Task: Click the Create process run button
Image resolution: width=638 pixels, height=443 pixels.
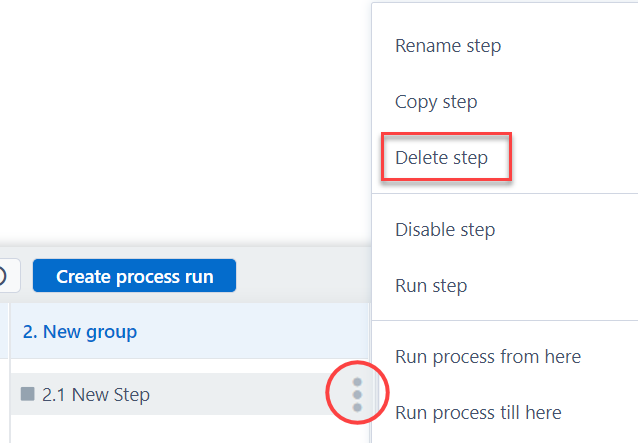Action: pyautogui.click(x=134, y=276)
